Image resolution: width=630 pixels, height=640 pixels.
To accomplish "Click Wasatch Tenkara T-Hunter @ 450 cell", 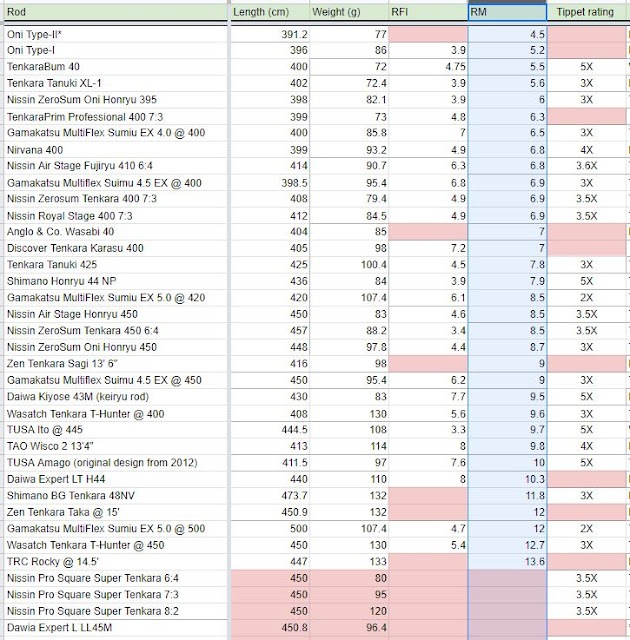I will (x=115, y=545).
